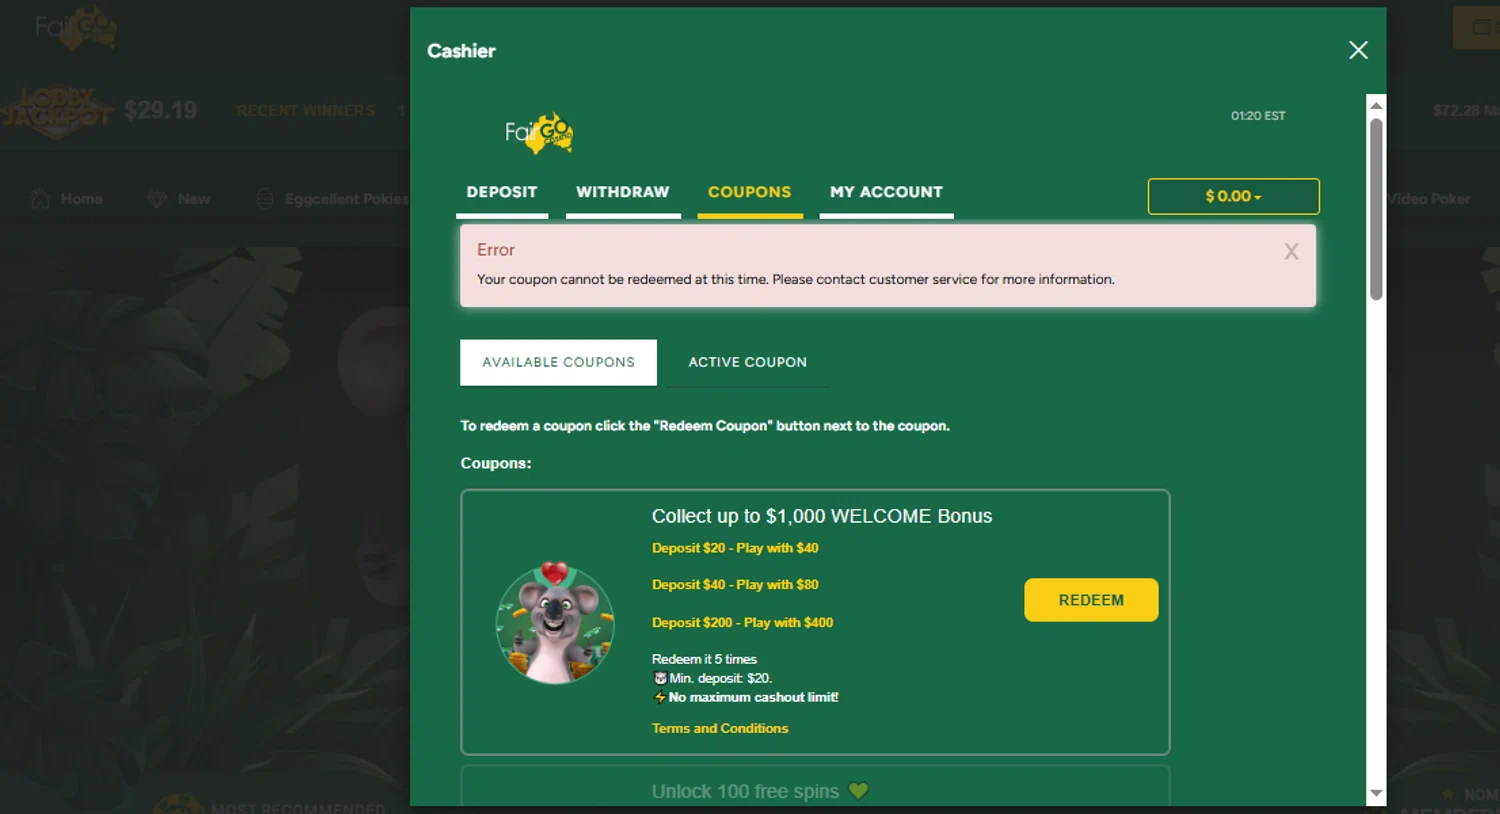Switch to the Active Coupon sub-tab
This screenshot has height=814, width=1500.
click(748, 362)
